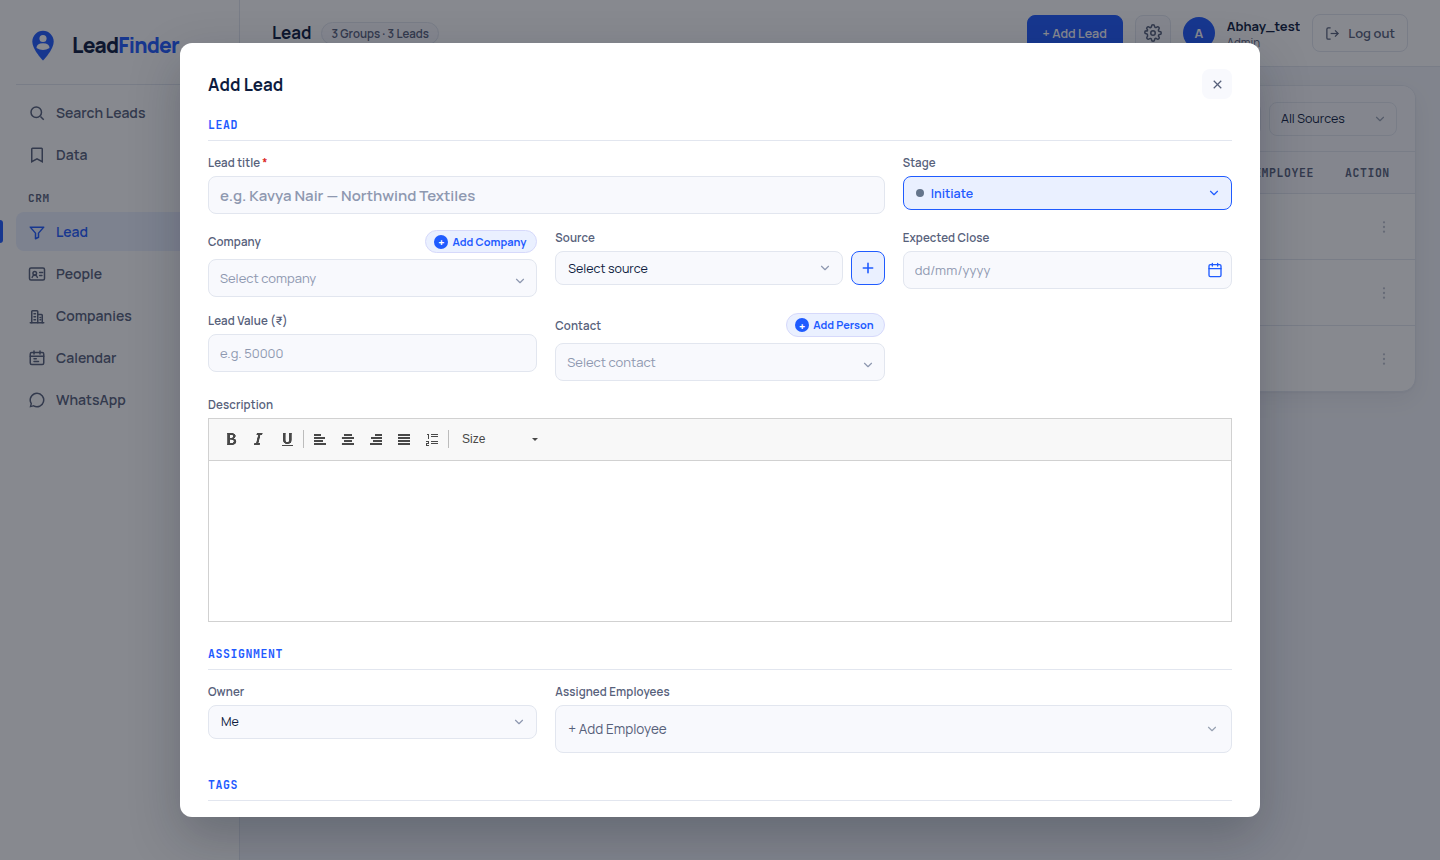This screenshot has width=1440, height=860.
Task: Toggle italic formatting in description editor
Action: pos(258,439)
